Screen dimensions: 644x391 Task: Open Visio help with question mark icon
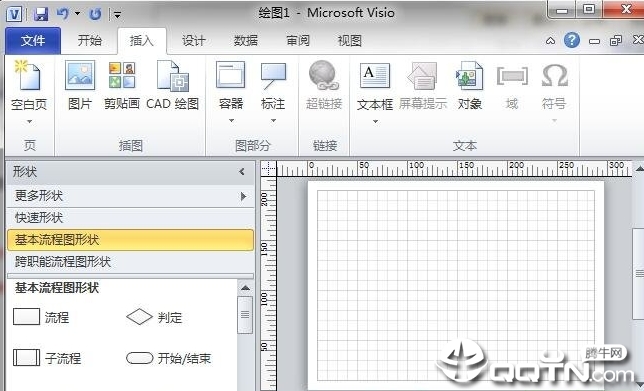pyautogui.click(x=572, y=40)
